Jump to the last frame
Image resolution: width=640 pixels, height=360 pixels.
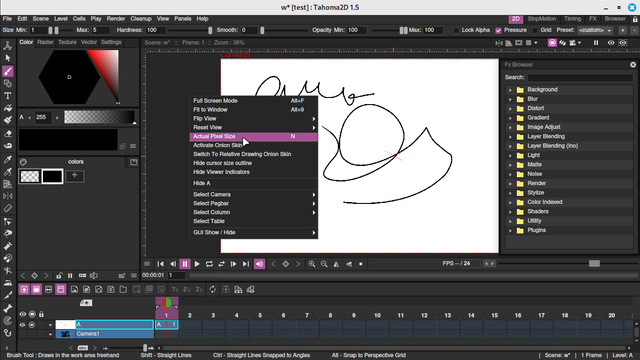(x=246, y=264)
